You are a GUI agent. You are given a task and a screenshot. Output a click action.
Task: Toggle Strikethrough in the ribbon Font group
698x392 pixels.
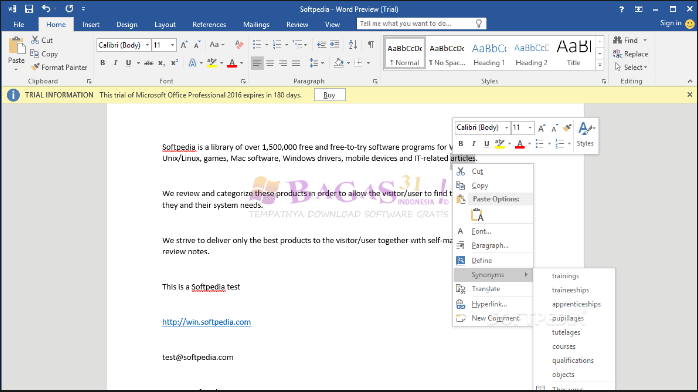(149, 63)
